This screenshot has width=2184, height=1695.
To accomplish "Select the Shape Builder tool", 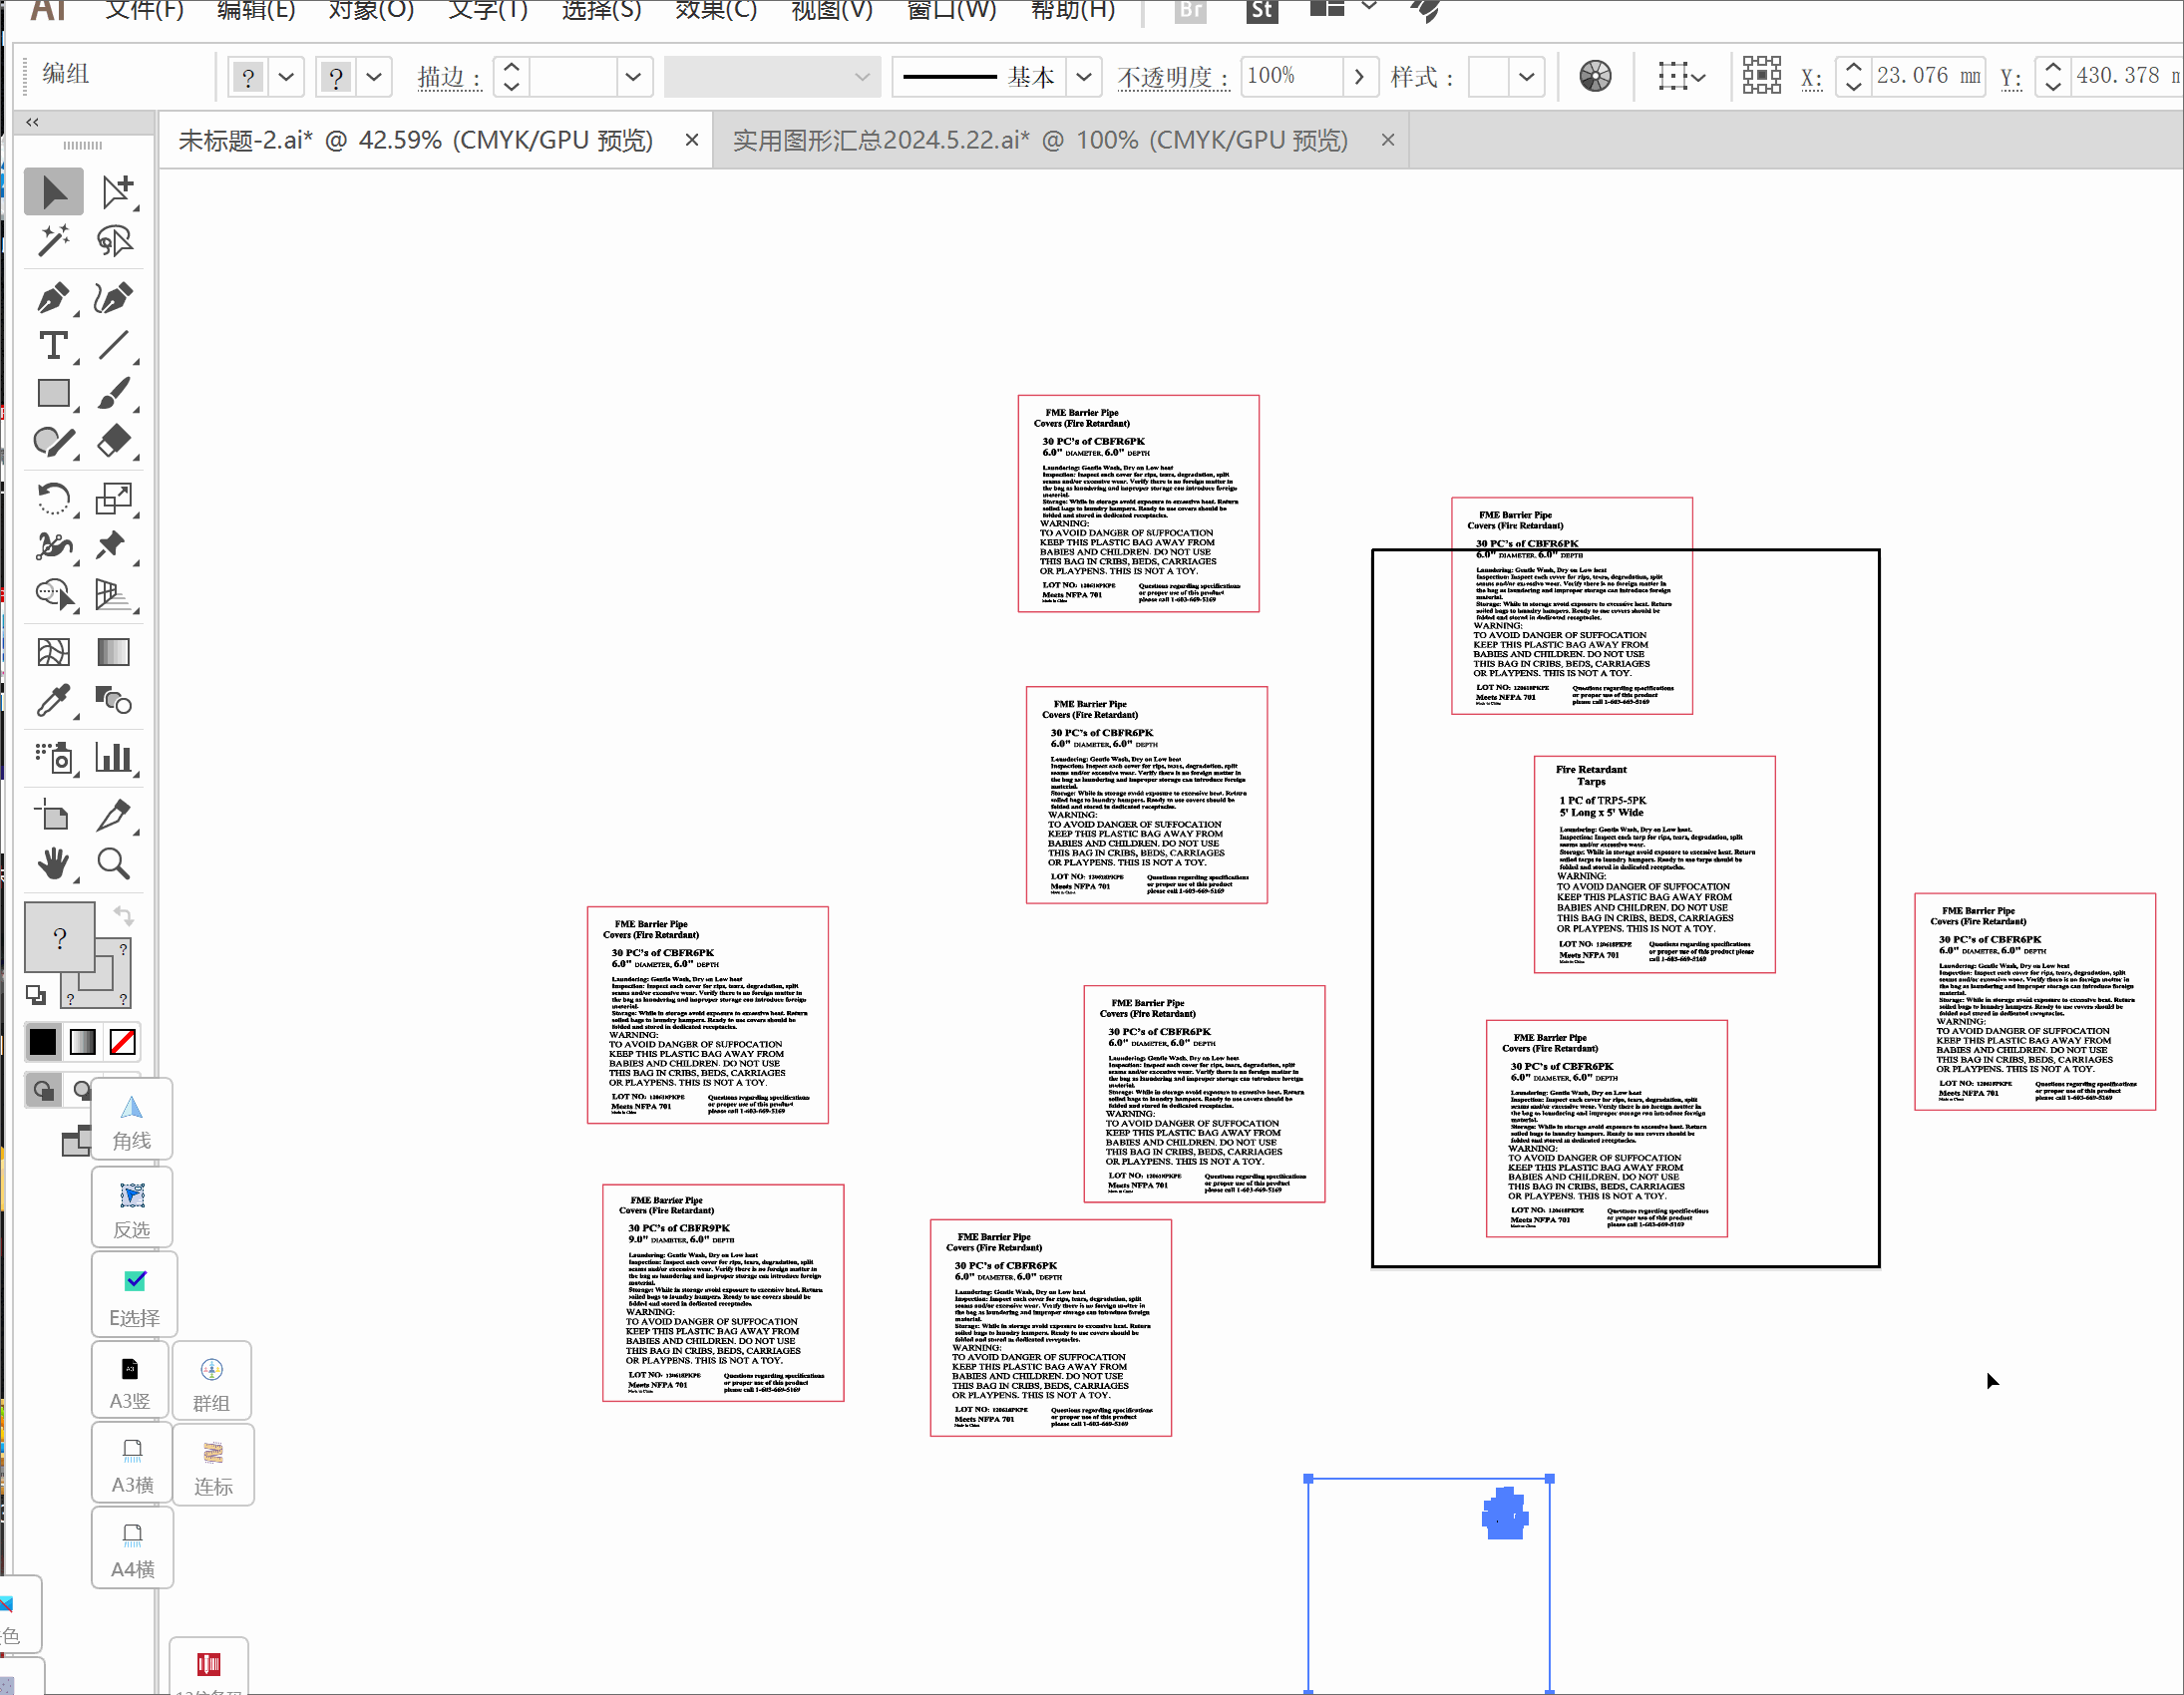I will click(x=54, y=594).
